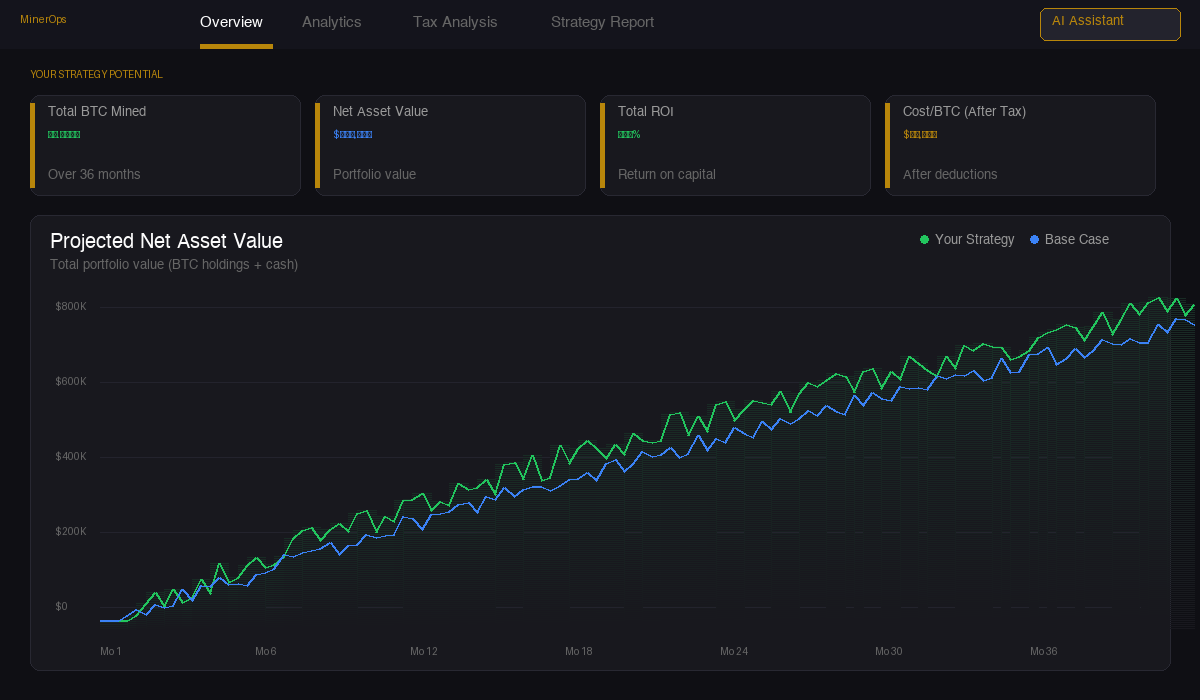1200x700 pixels.
Task: Click the Mo 12 axis label
Action: pyautogui.click(x=424, y=651)
